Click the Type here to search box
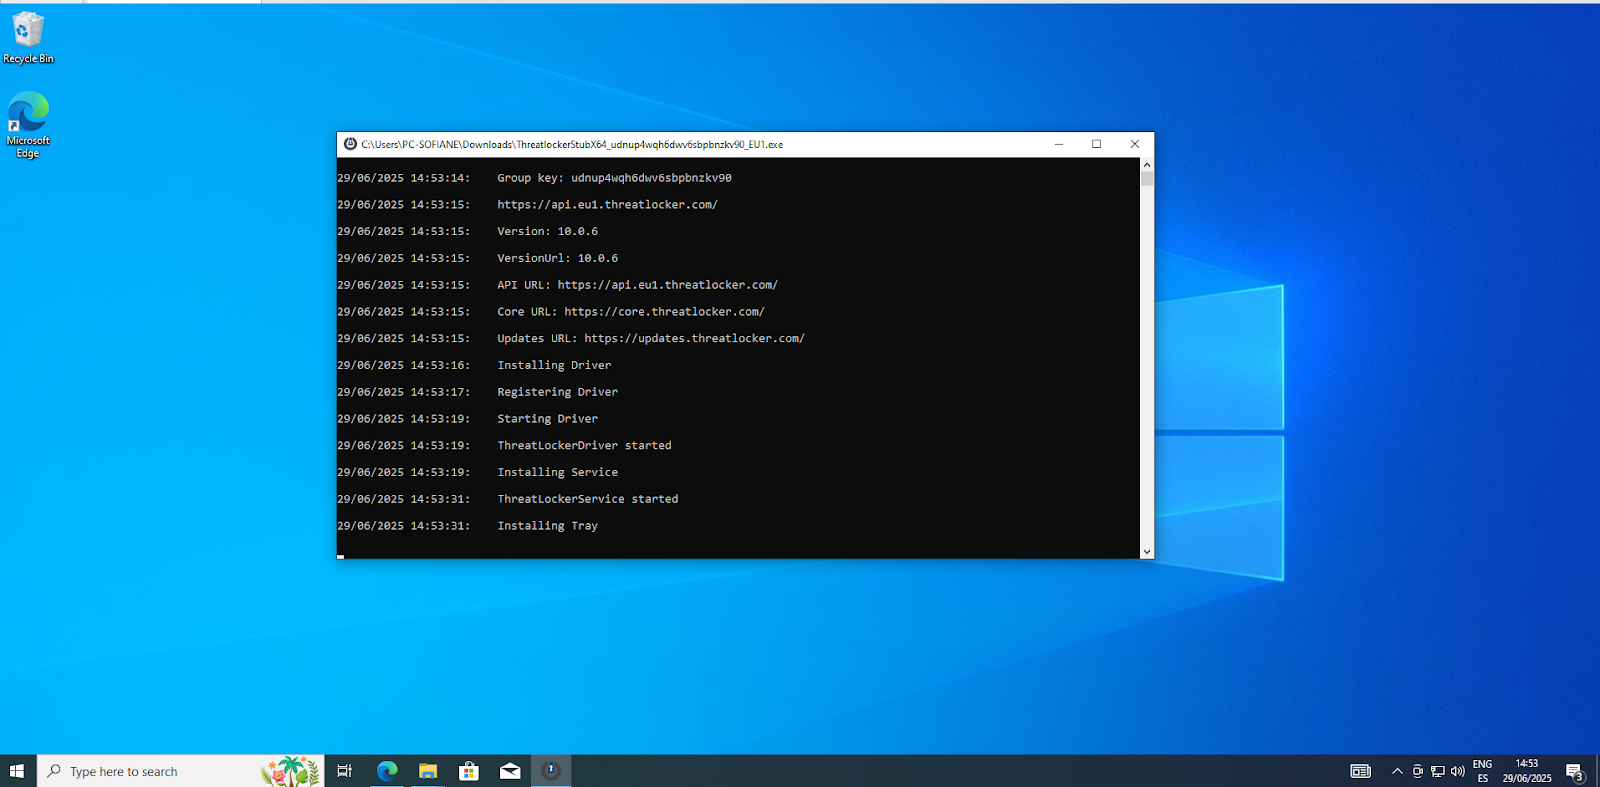 (181, 771)
